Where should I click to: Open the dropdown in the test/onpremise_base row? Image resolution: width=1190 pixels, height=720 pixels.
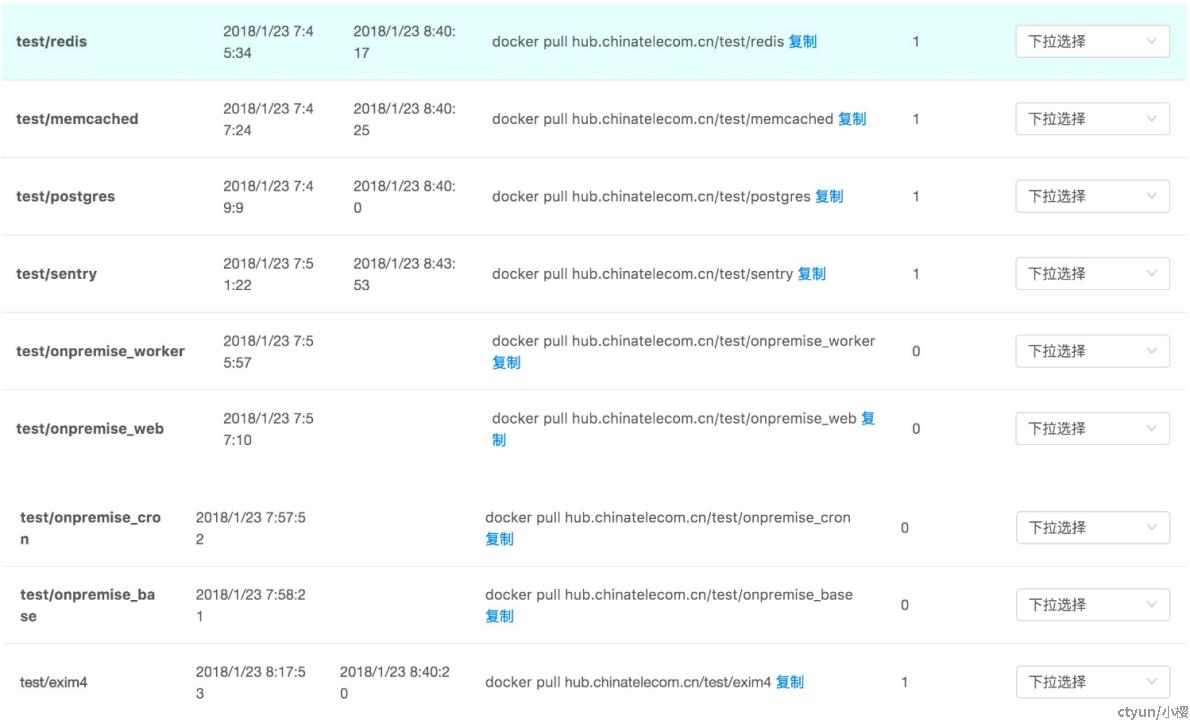pyautogui.click(x=1092, y=605)
